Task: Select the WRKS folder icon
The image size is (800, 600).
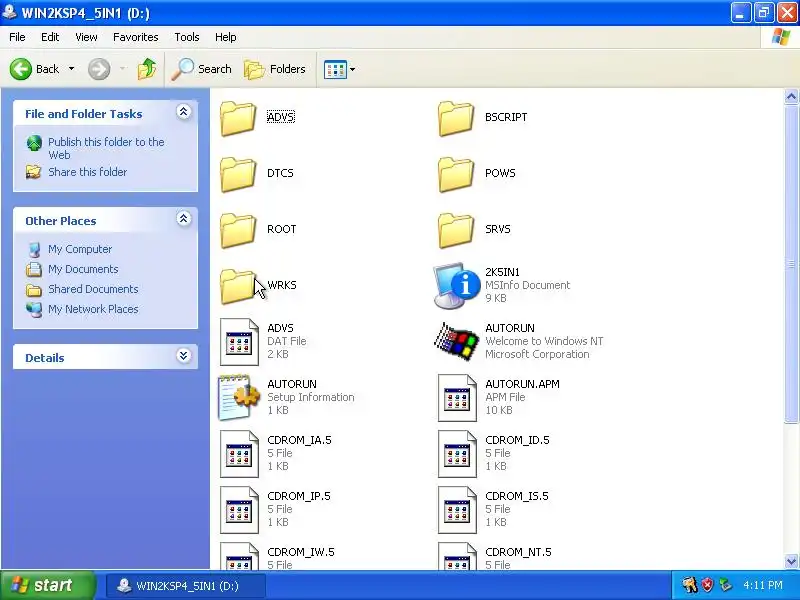Action: [x=238, y=287]
